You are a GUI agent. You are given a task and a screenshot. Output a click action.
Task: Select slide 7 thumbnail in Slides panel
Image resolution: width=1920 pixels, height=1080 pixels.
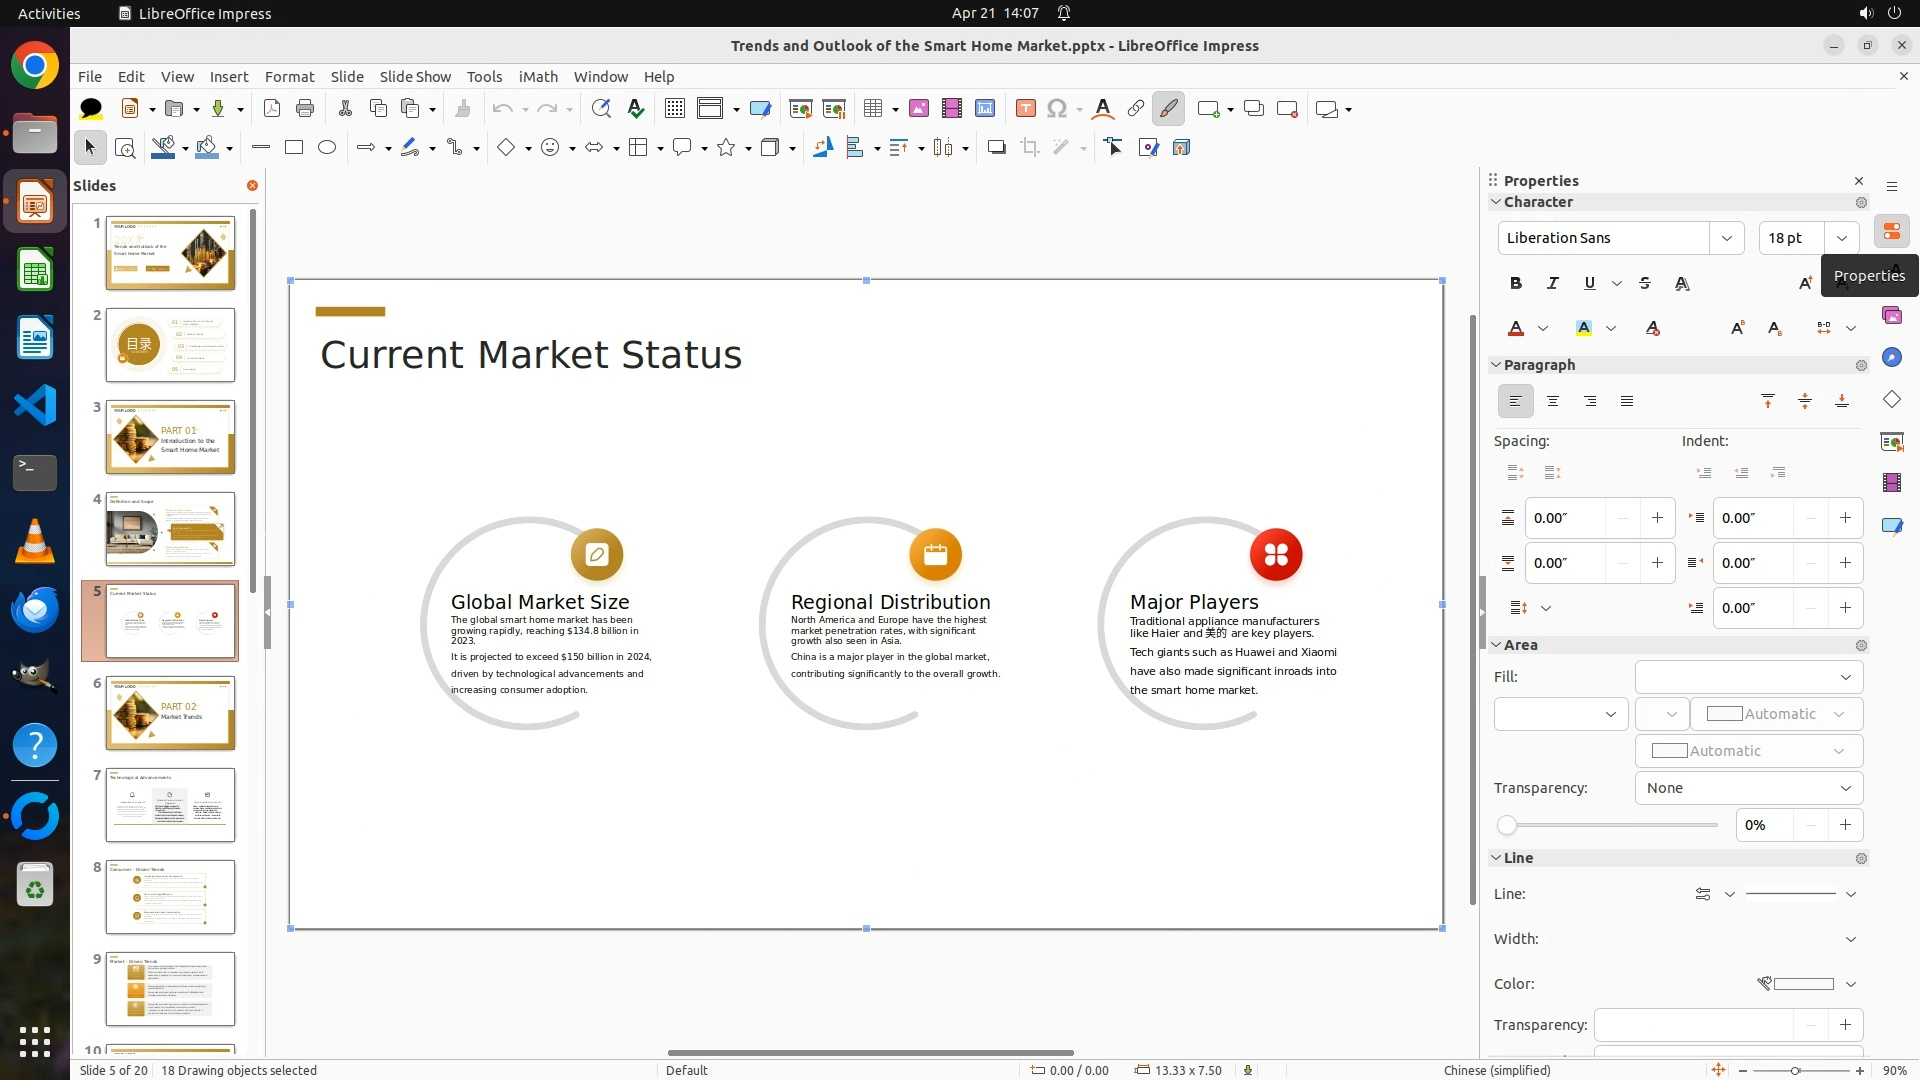pos(170,805)
